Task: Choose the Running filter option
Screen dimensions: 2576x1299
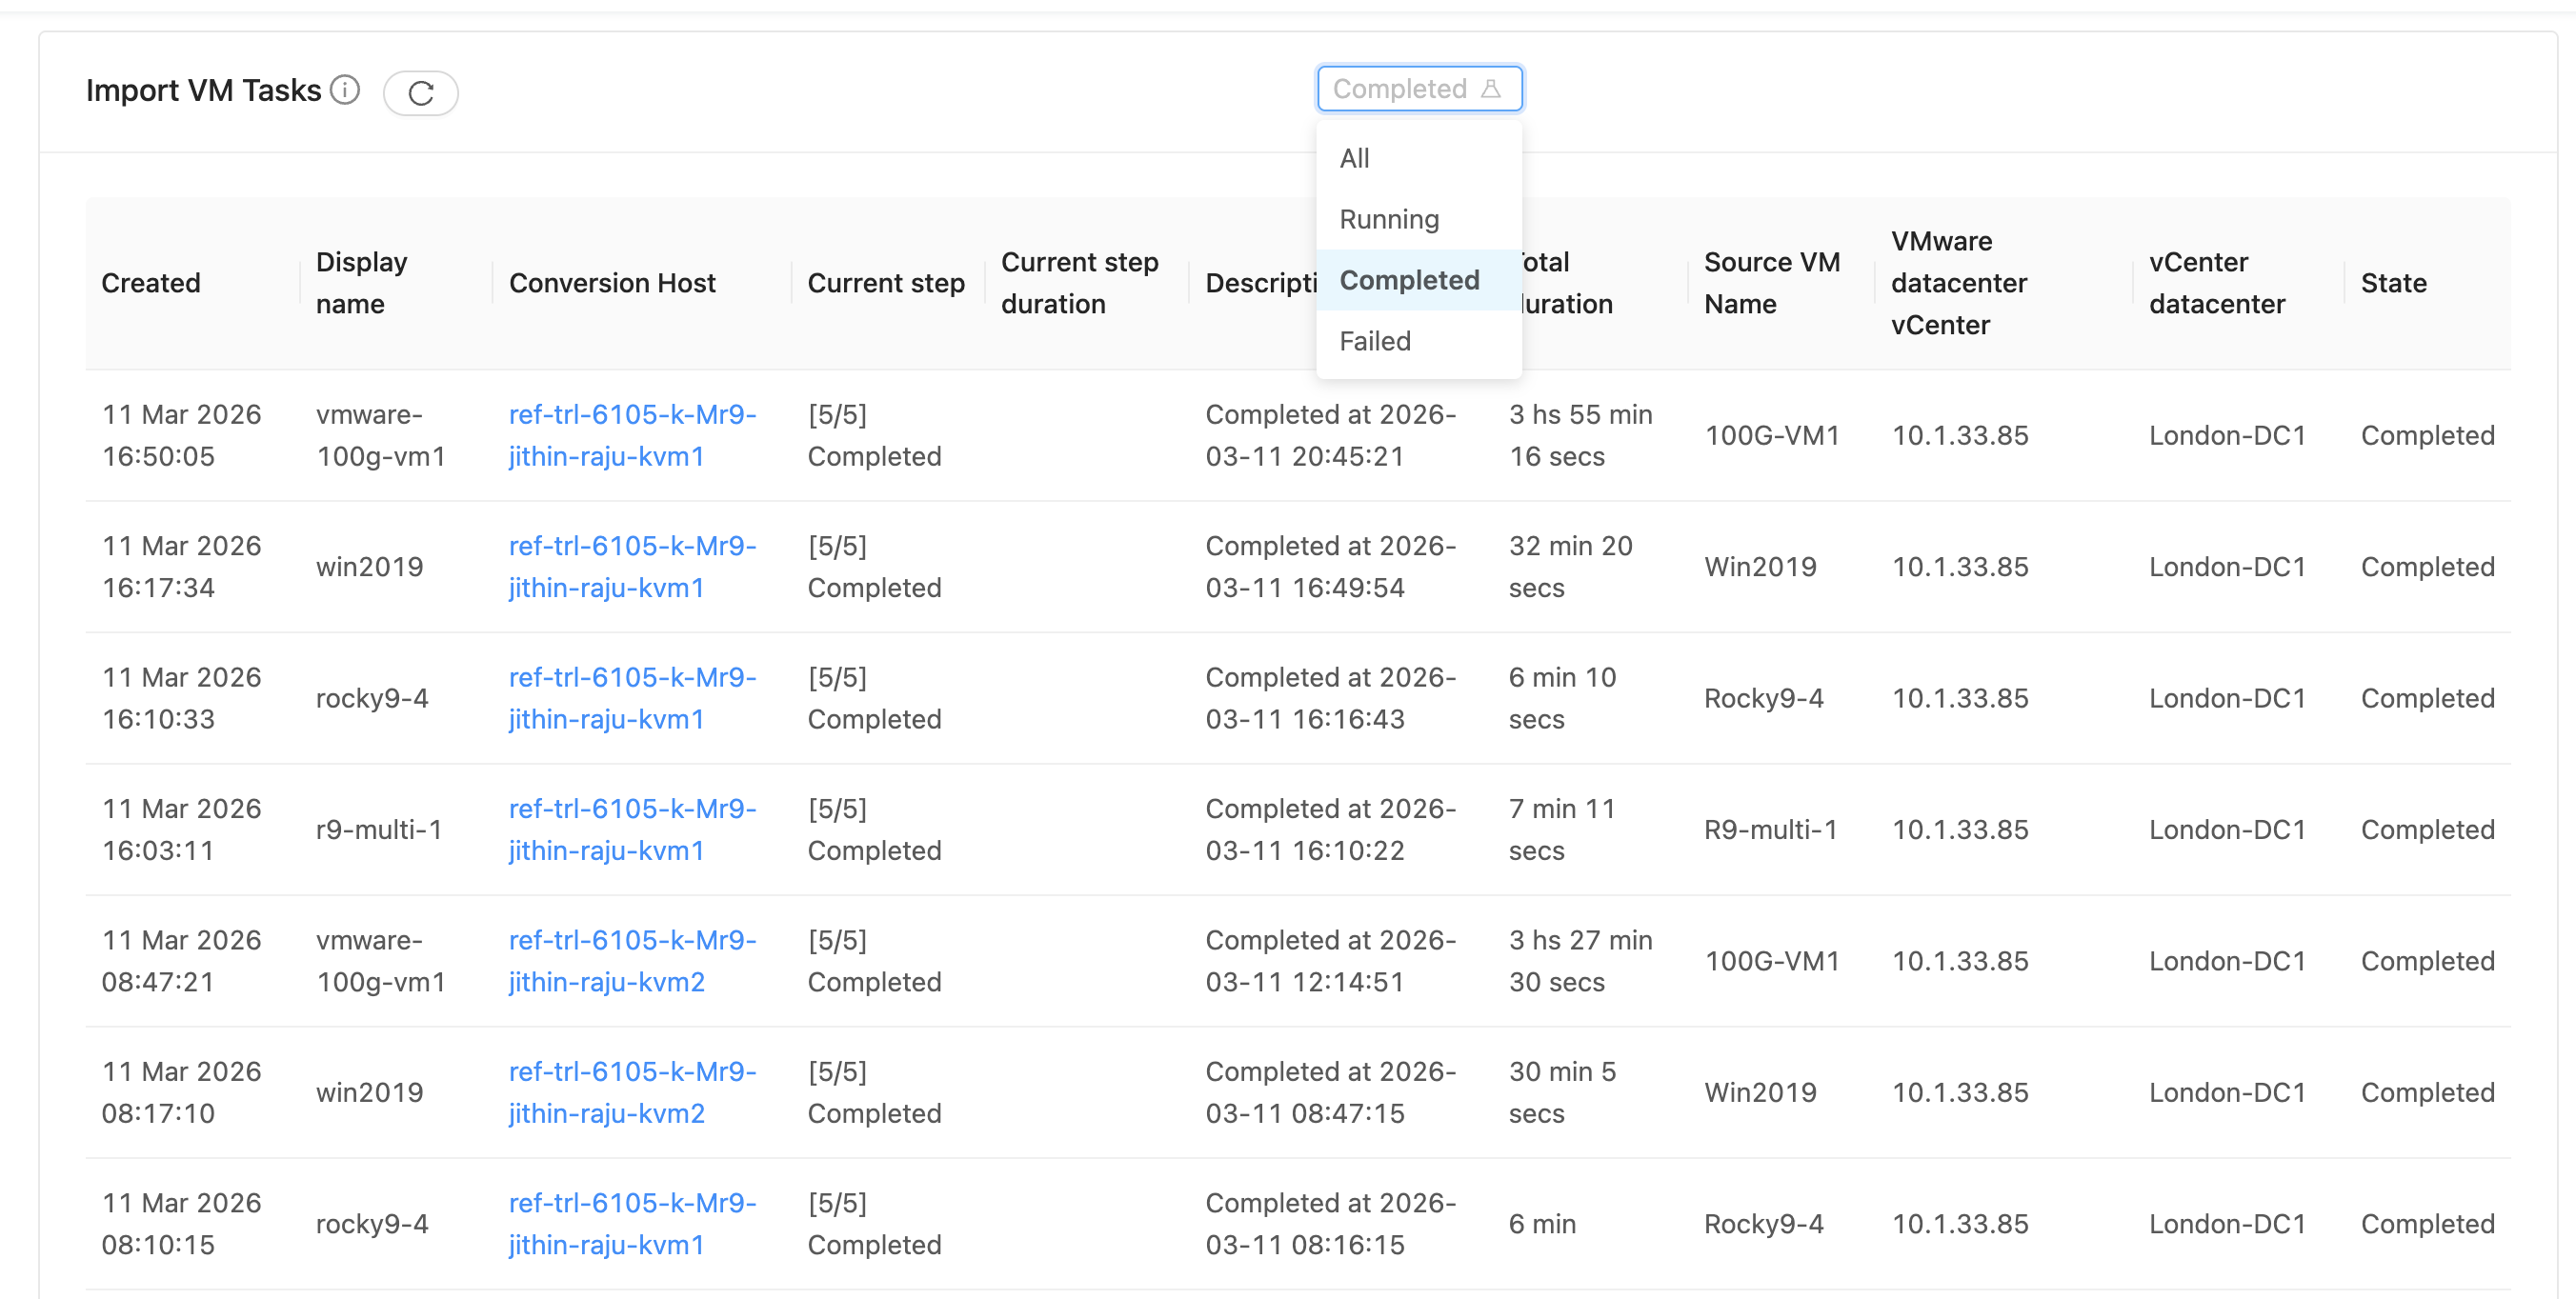Action: point(1388,219)
